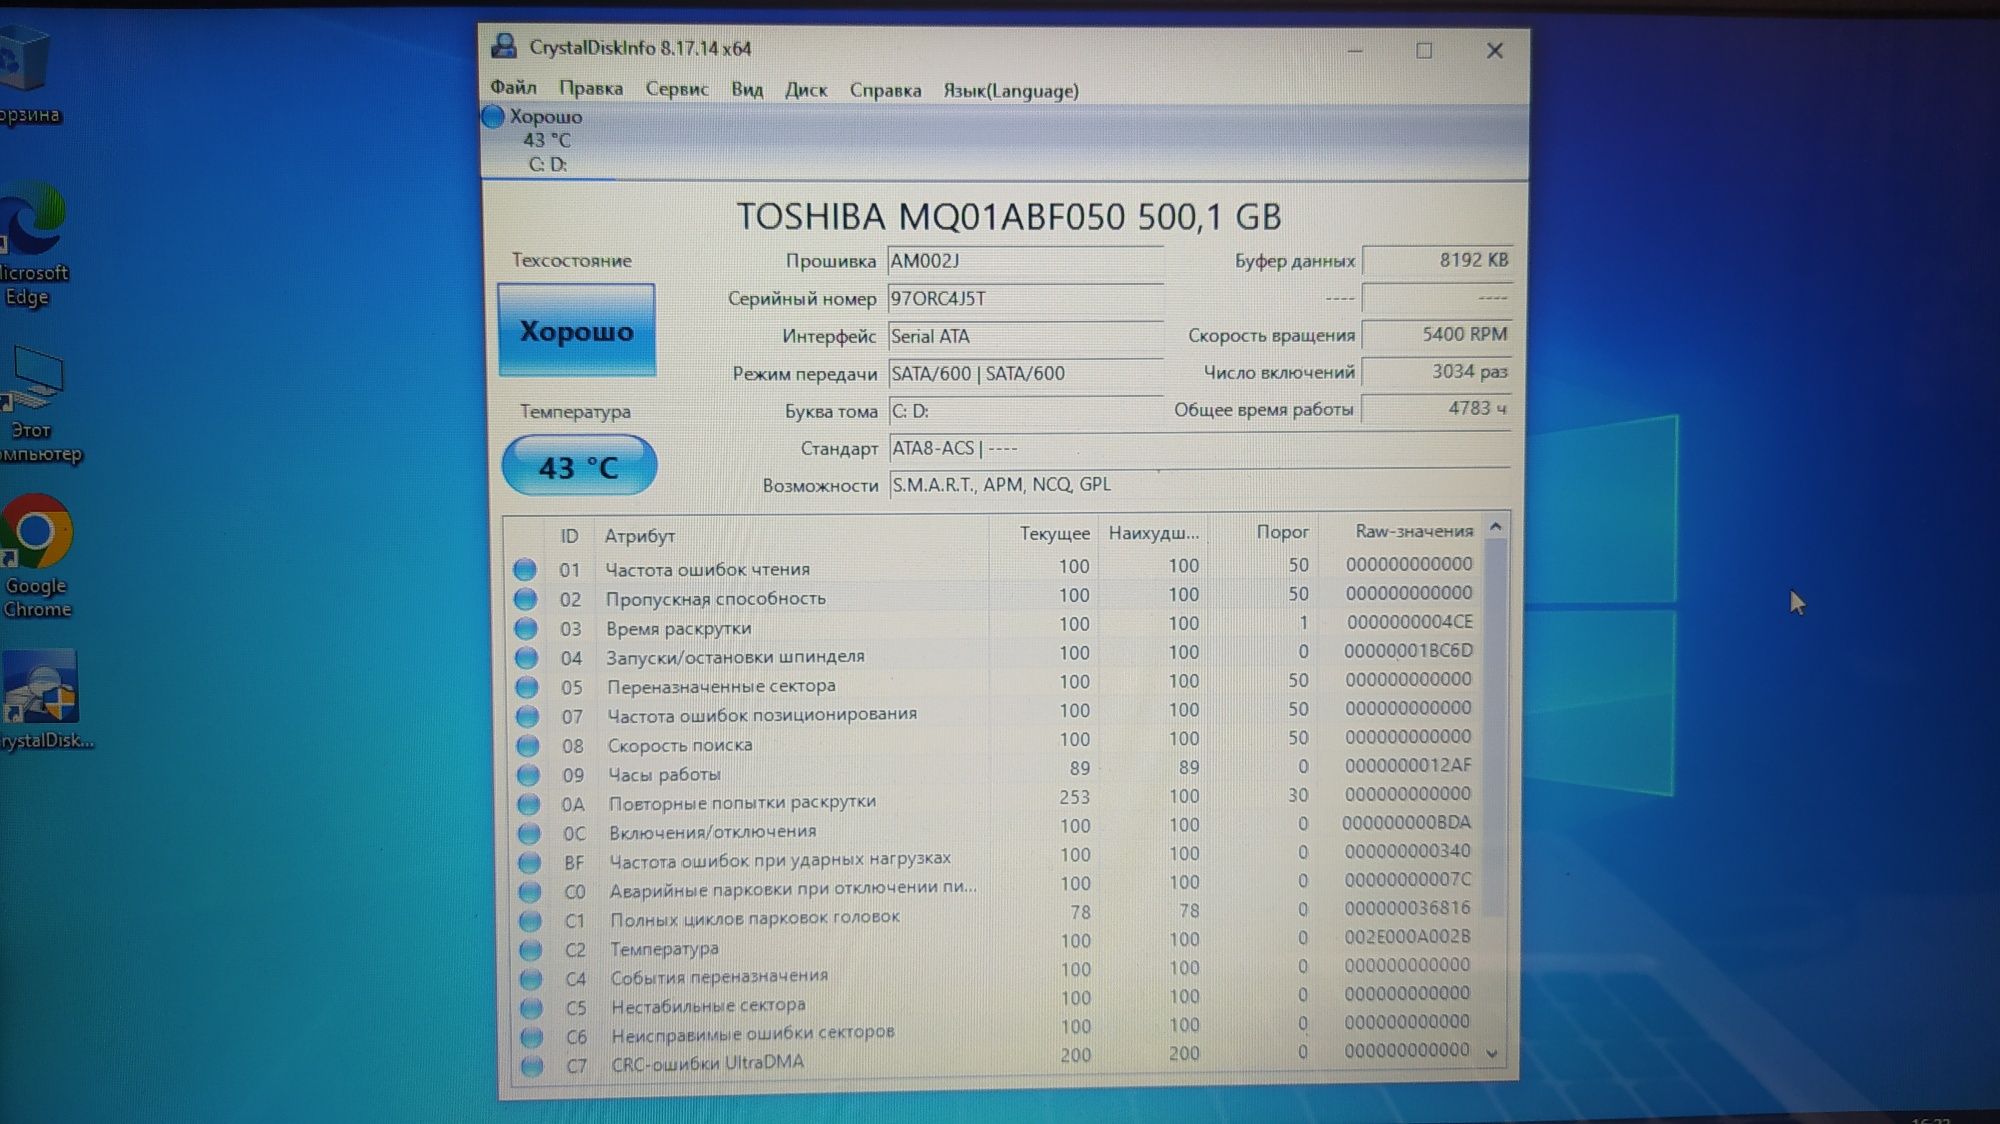2000x1124 pixels.
Task: Click status icon for Часы работы
Action: 528,775
